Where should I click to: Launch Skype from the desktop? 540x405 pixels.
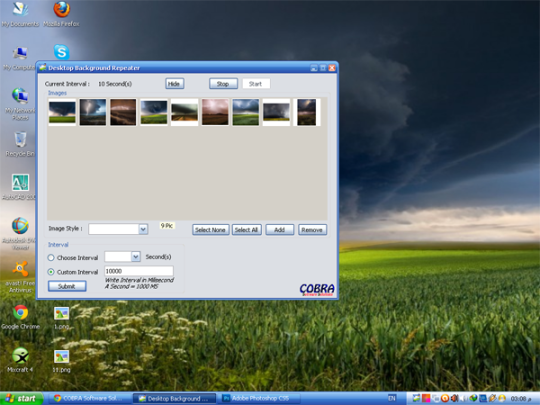(x=62, y=52)
